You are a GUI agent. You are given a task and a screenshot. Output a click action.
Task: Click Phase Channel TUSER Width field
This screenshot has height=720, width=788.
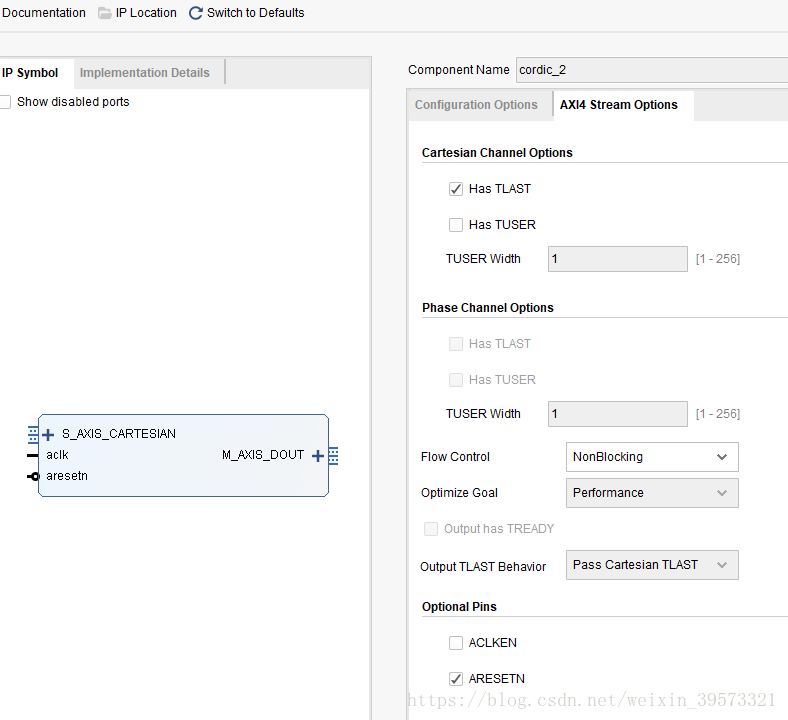pos(618,414)
